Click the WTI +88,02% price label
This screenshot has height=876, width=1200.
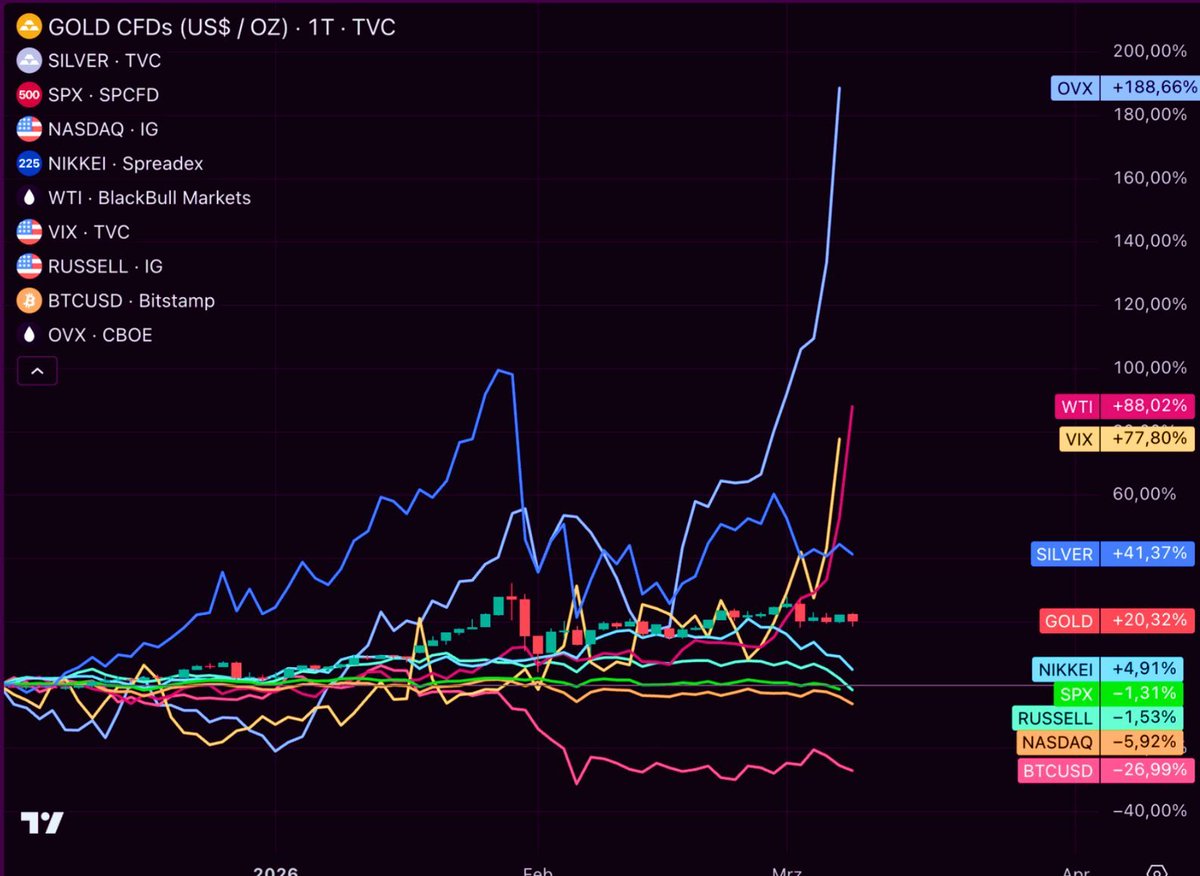click(1124, 406)
